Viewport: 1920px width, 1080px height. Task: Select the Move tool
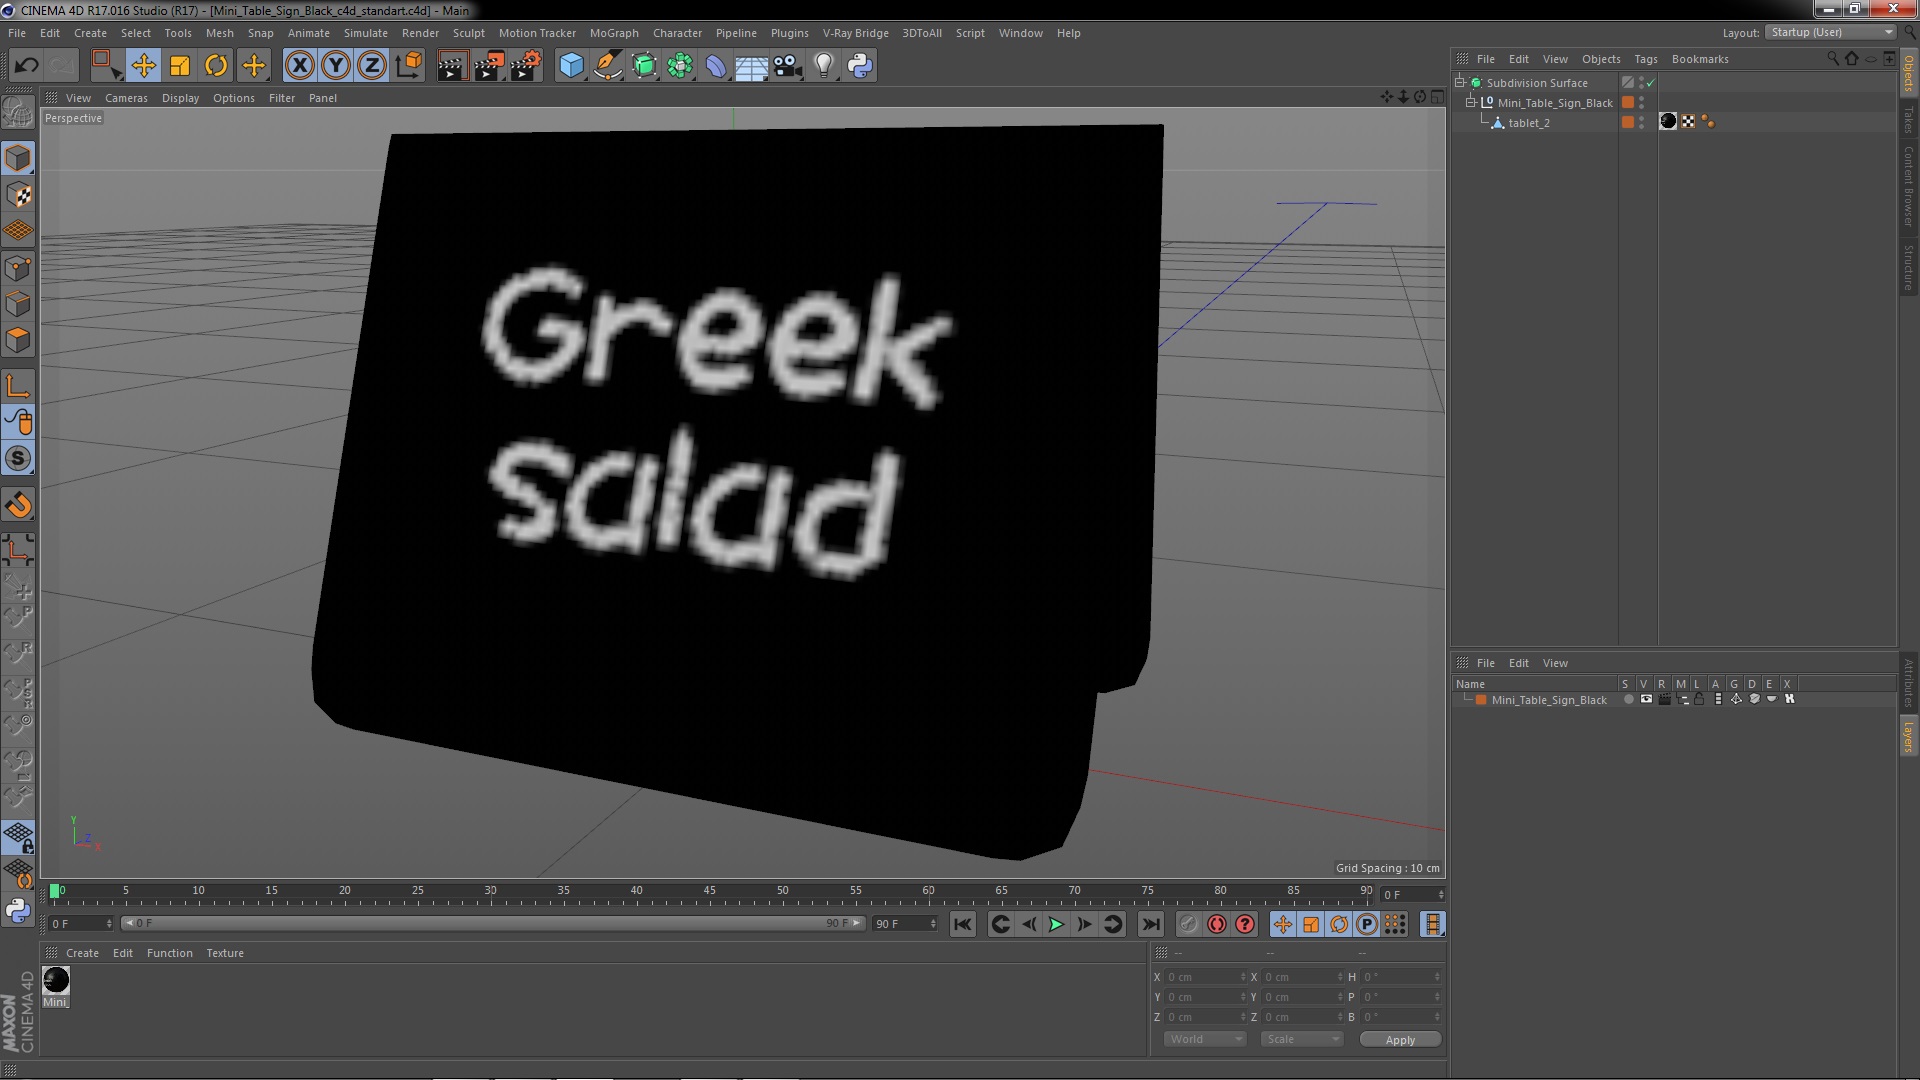coord(143,66)
